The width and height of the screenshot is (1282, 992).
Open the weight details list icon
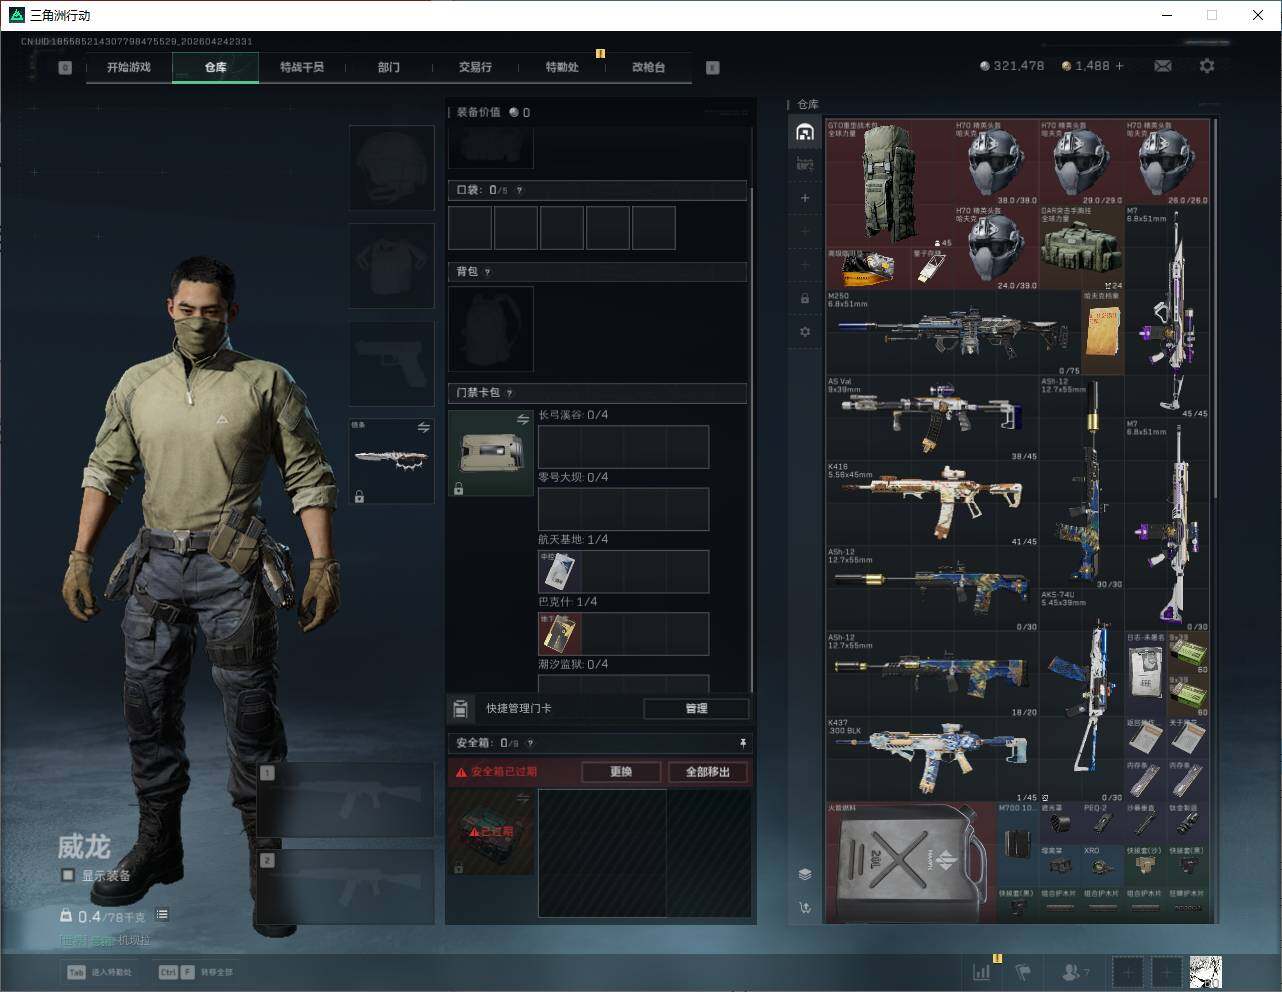point(162,915)
